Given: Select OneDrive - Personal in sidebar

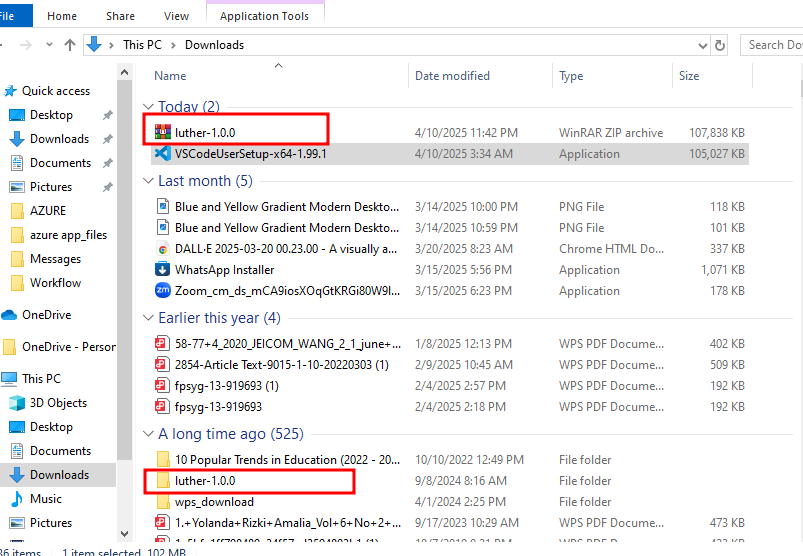Looking at the screenshot, I should point(69,347).
